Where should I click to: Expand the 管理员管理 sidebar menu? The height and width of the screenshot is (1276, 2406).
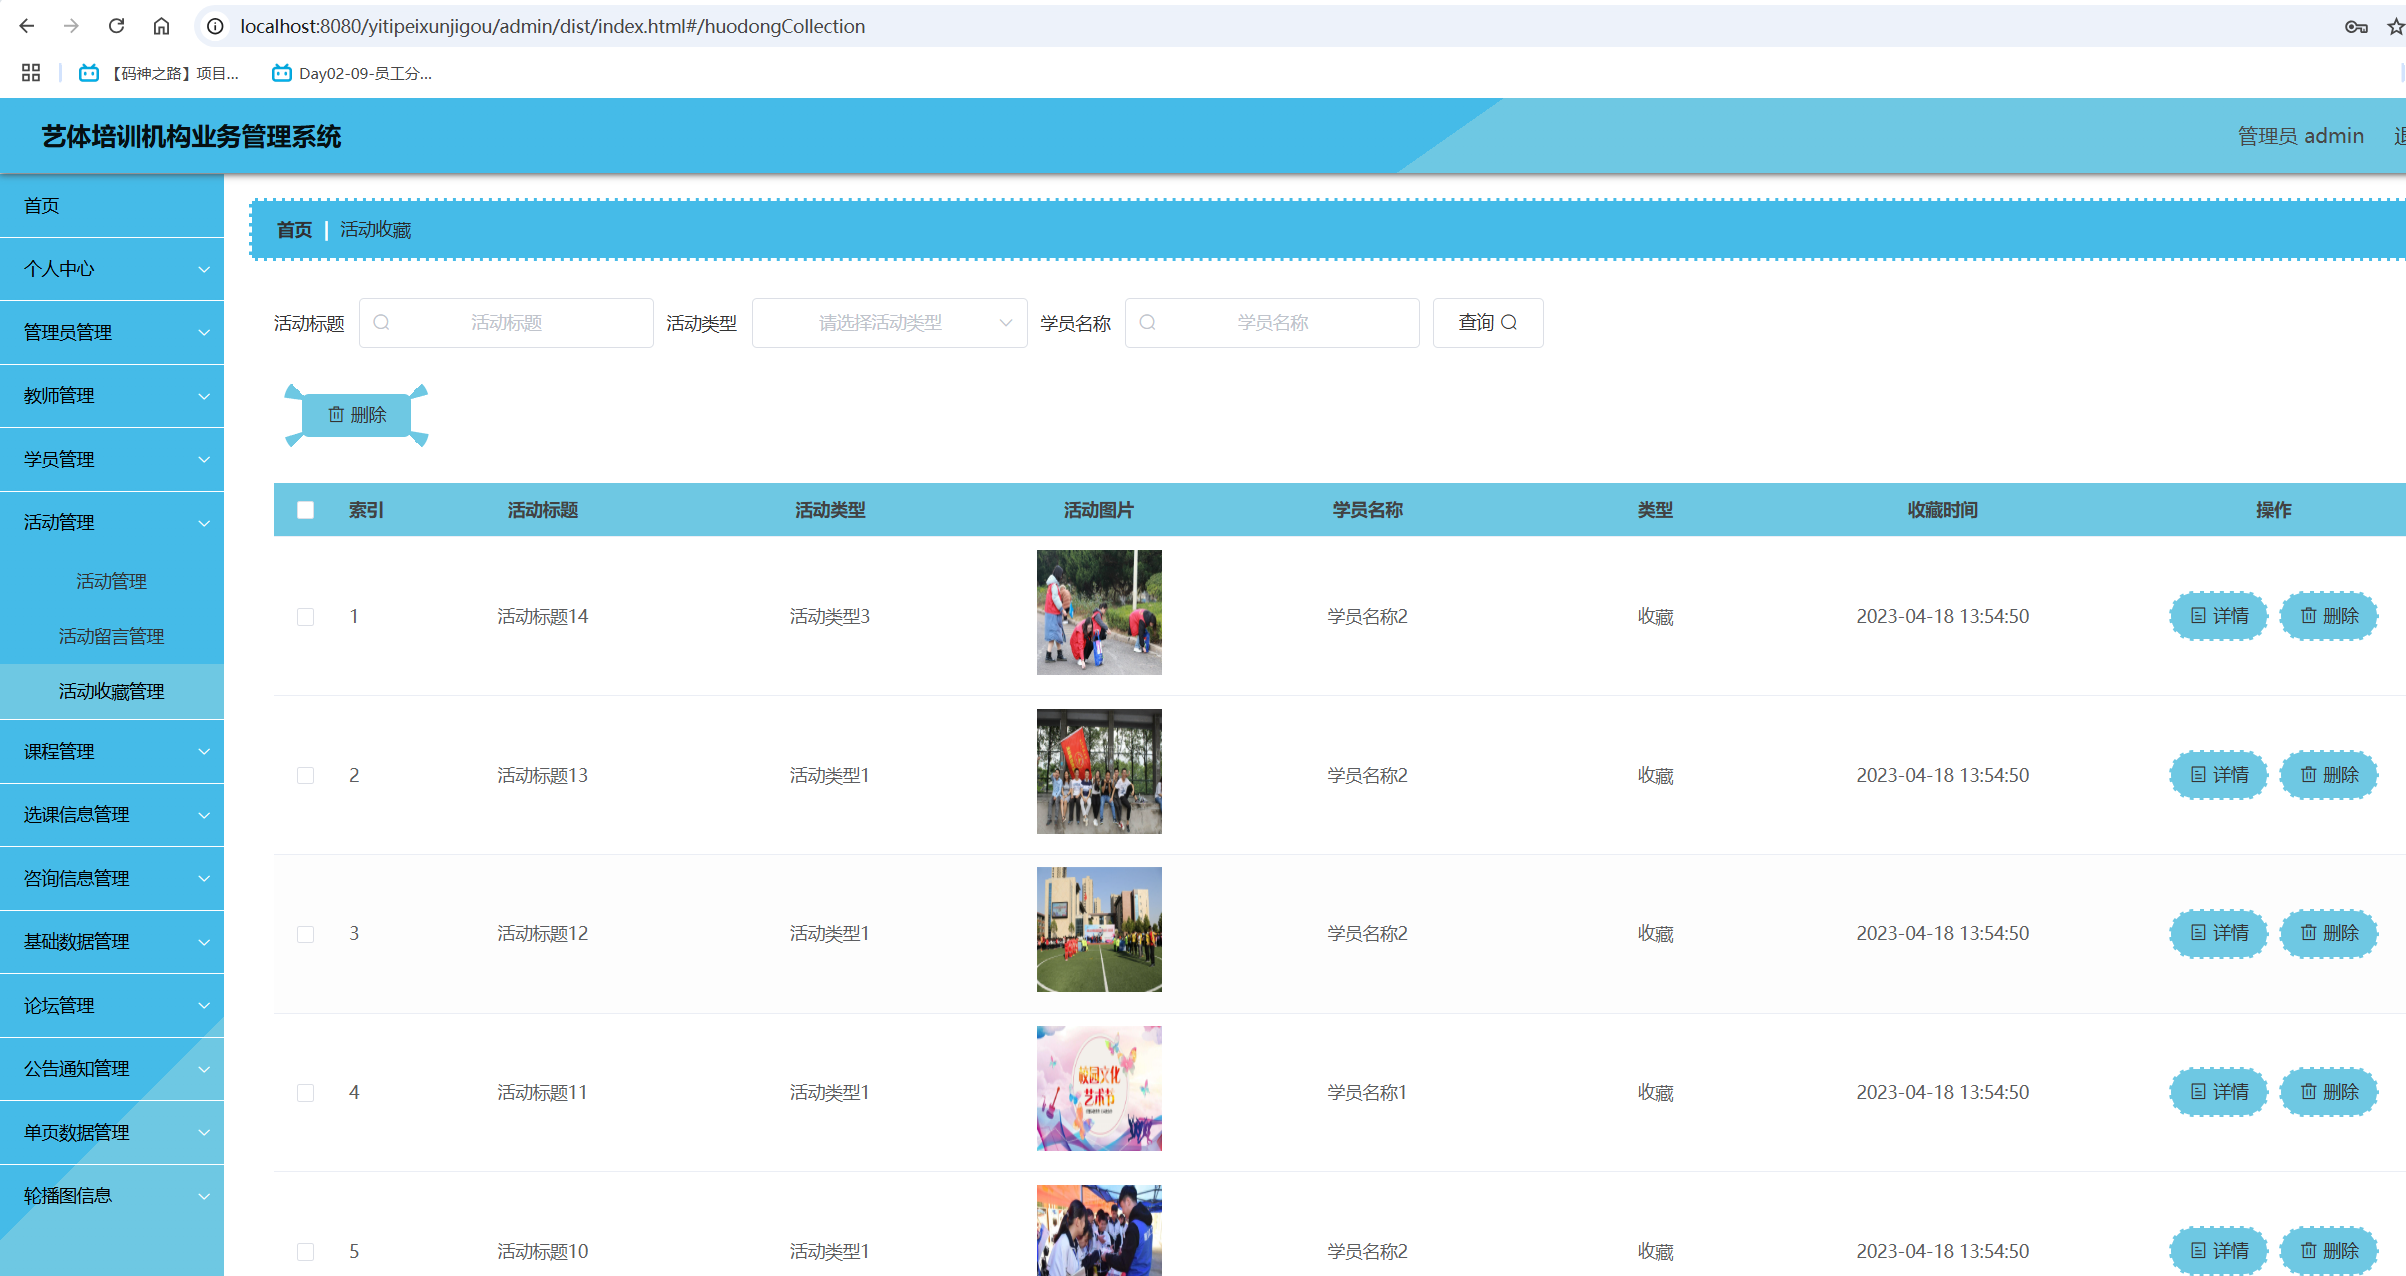[112, 332]
